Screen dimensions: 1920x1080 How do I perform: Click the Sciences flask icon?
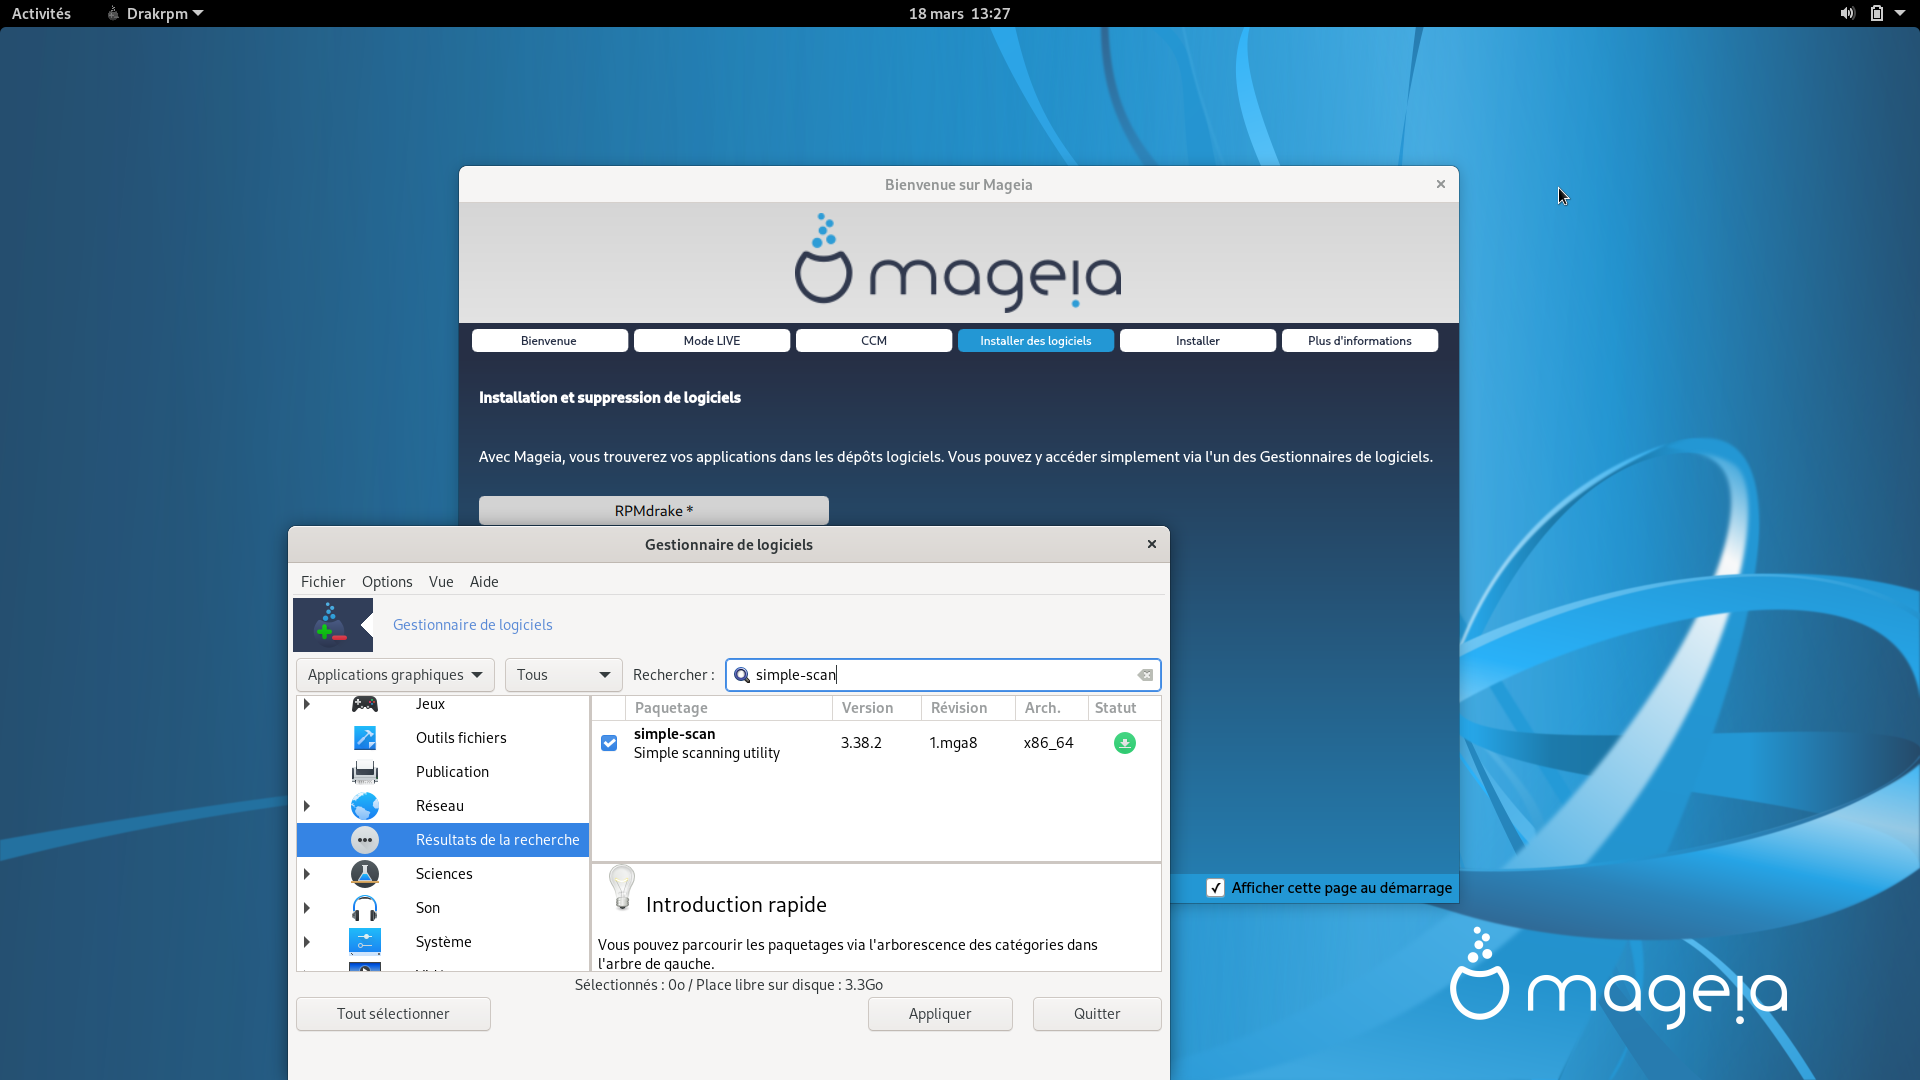[364, 874]
